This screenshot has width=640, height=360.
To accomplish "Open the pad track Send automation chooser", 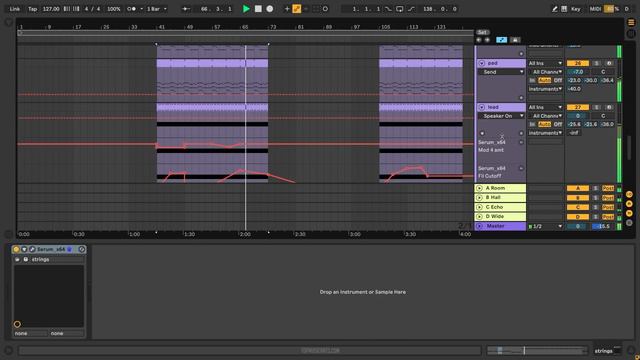I will [501, 72].
